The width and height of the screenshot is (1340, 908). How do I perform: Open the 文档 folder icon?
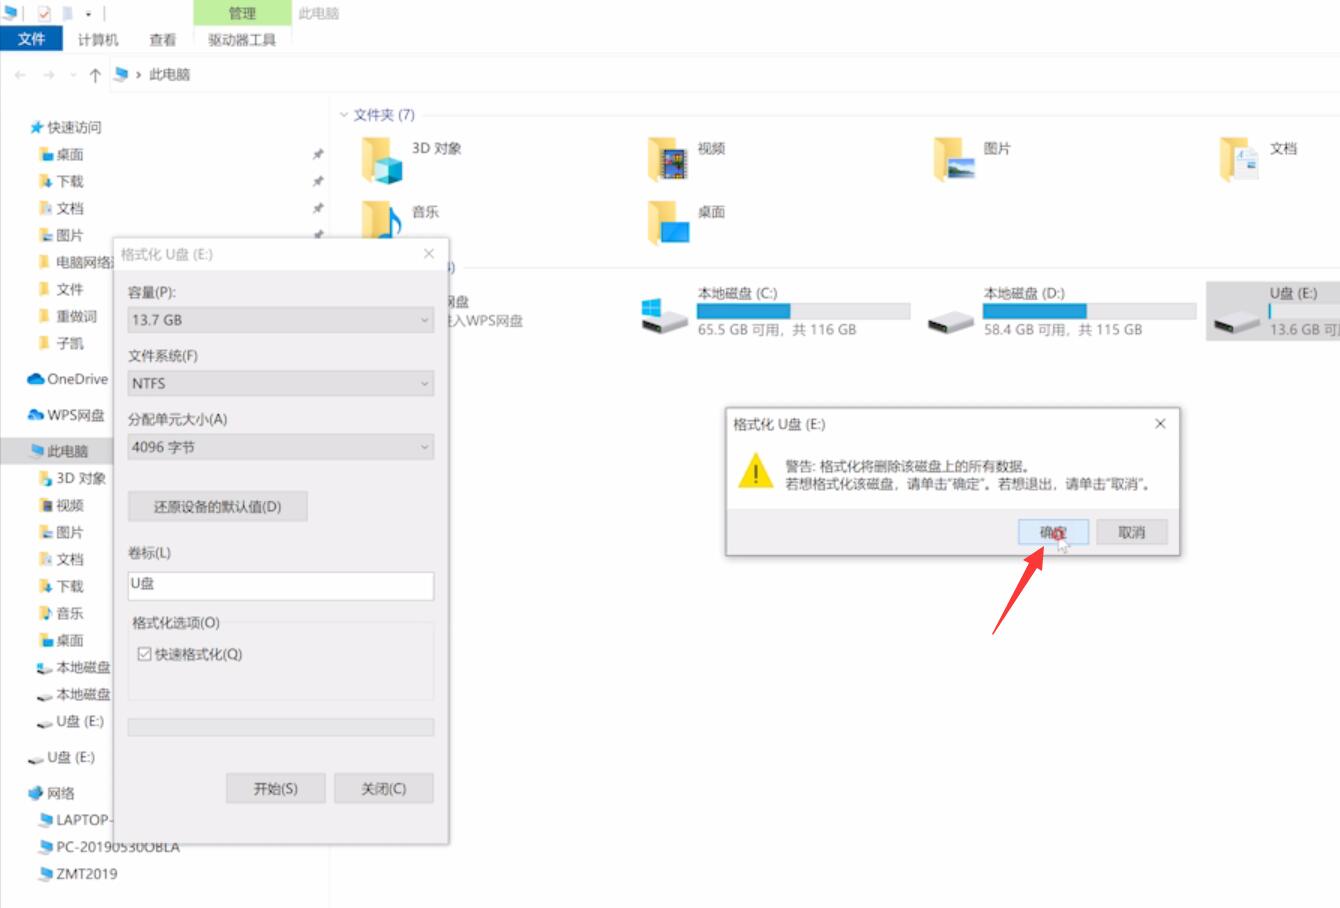click(x=1239, y=160)
